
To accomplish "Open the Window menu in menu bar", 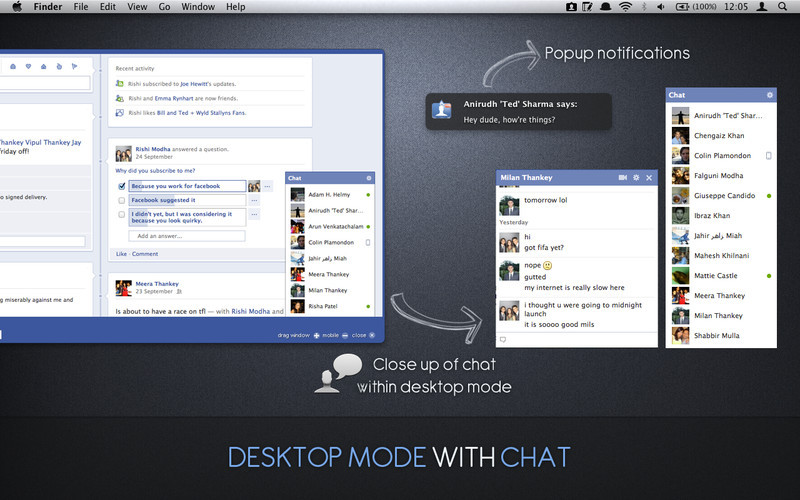I will [x=198, y=7].
